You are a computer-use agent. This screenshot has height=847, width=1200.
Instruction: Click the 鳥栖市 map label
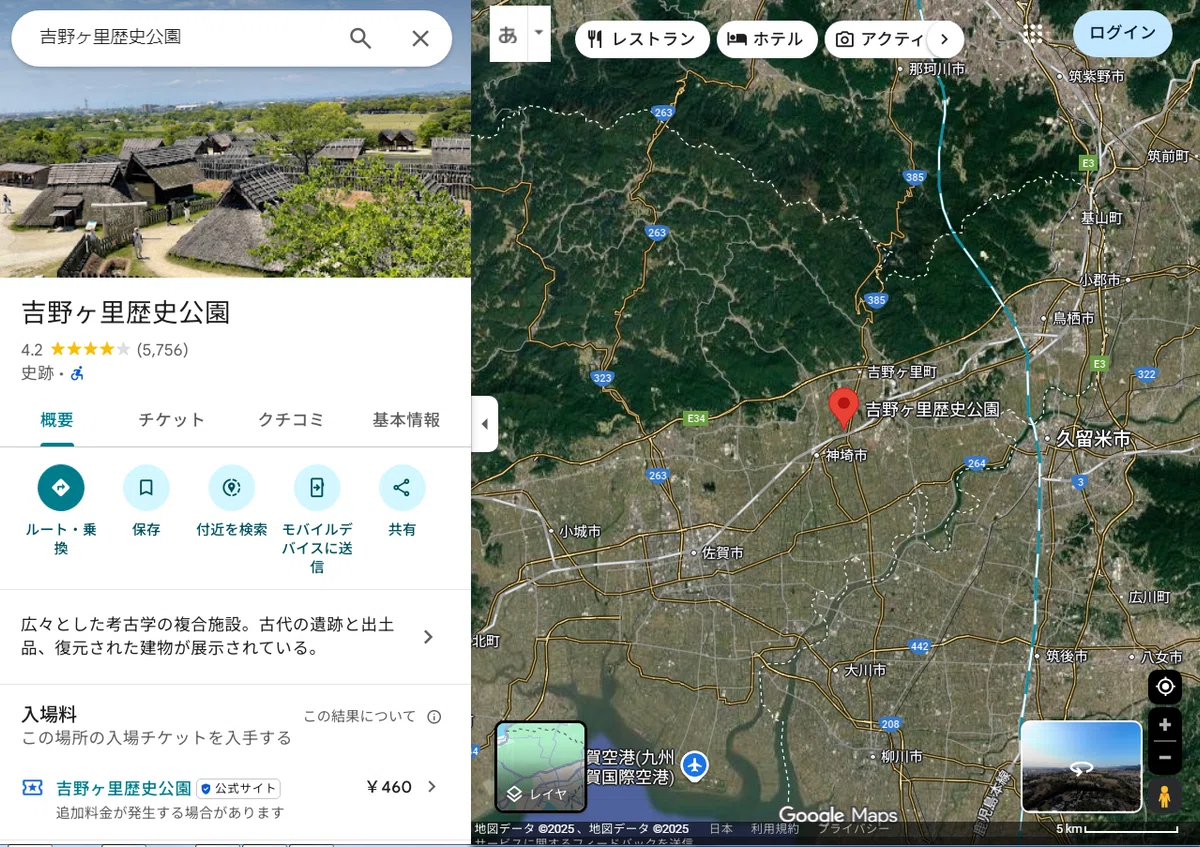(1074, 318)
